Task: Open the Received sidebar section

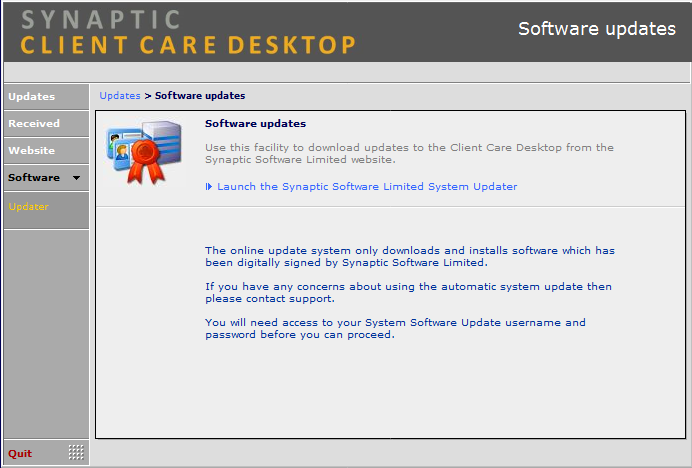Action: [x=46, y=124]
